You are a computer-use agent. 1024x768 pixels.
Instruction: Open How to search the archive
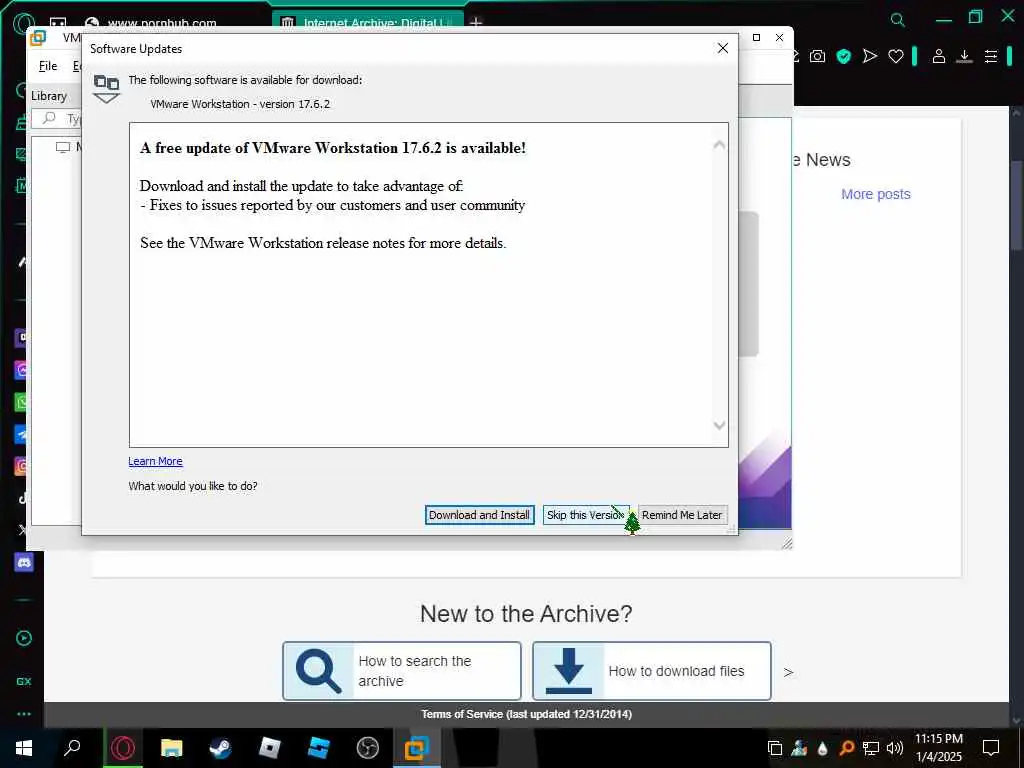(402, 671)
